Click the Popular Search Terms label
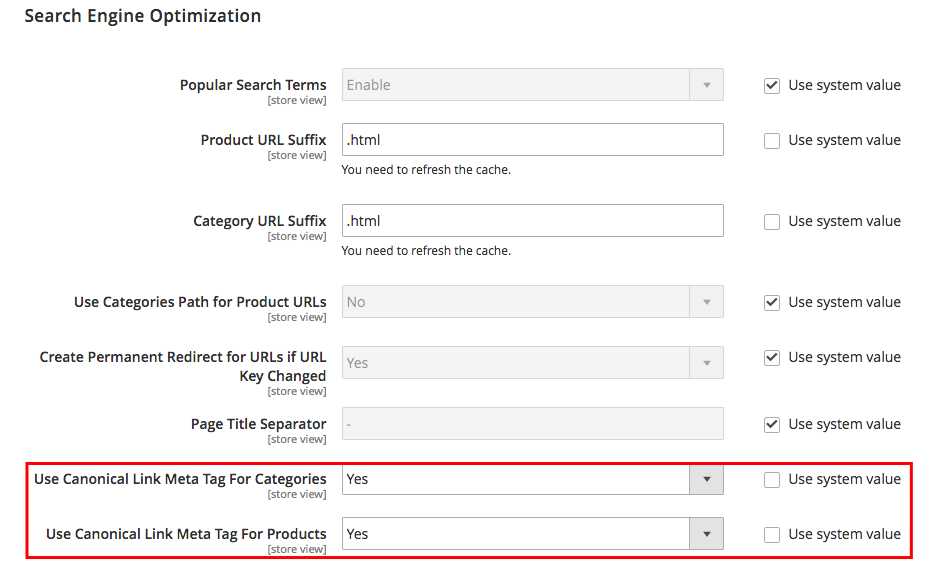The width and height of the screenshot is (937, 568). pyautogui.click(x=253, y=85)
